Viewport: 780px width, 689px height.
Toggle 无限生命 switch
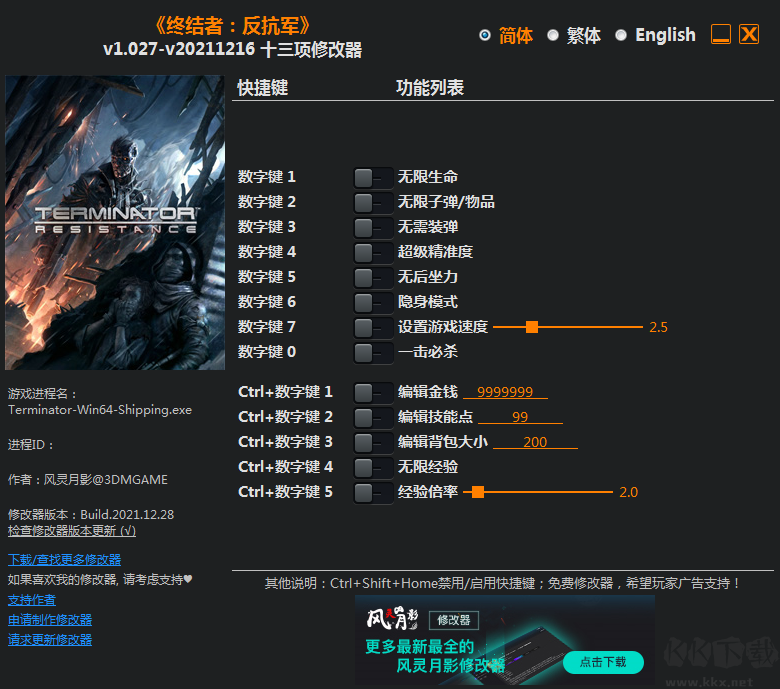click(373, 178)
